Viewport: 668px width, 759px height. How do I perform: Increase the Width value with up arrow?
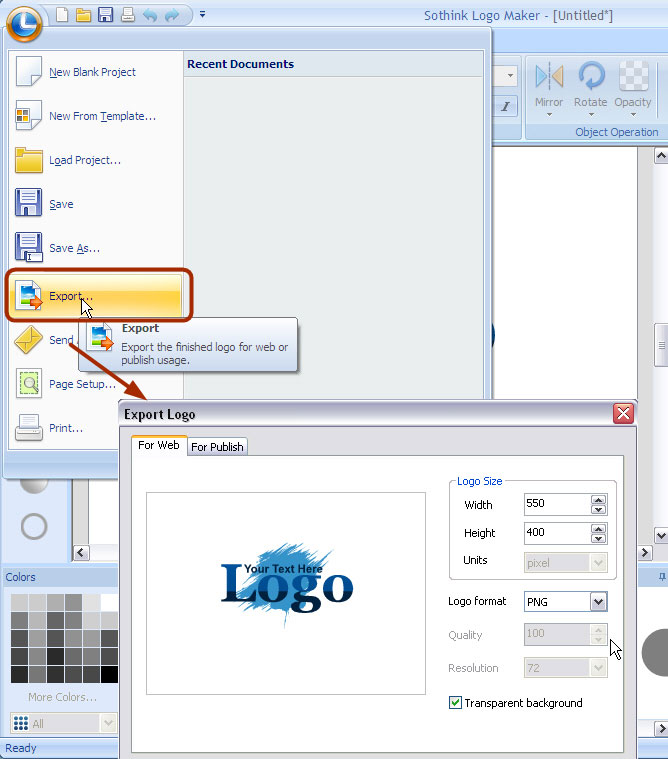(x=599, y=500)
